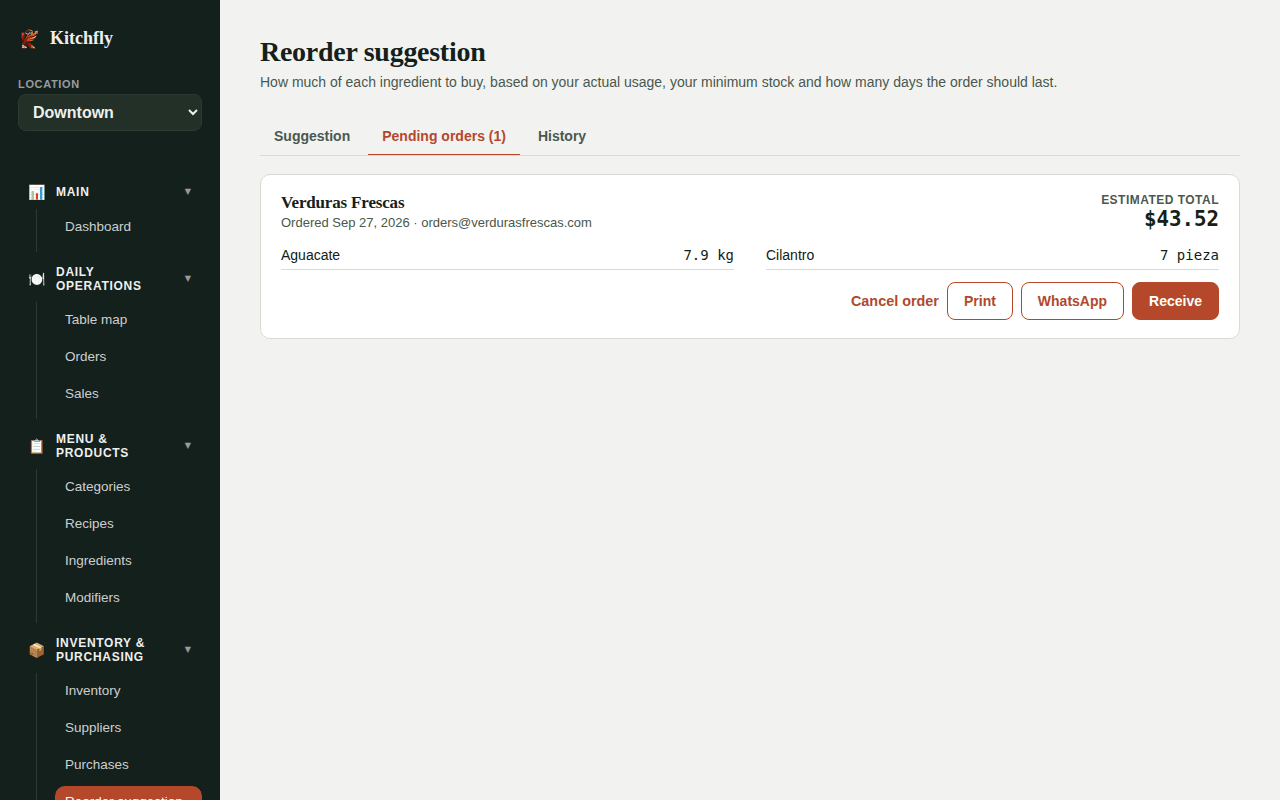Click the 7.9 kg quantity
Screen dimensions: 1280x800
[708, 255]
